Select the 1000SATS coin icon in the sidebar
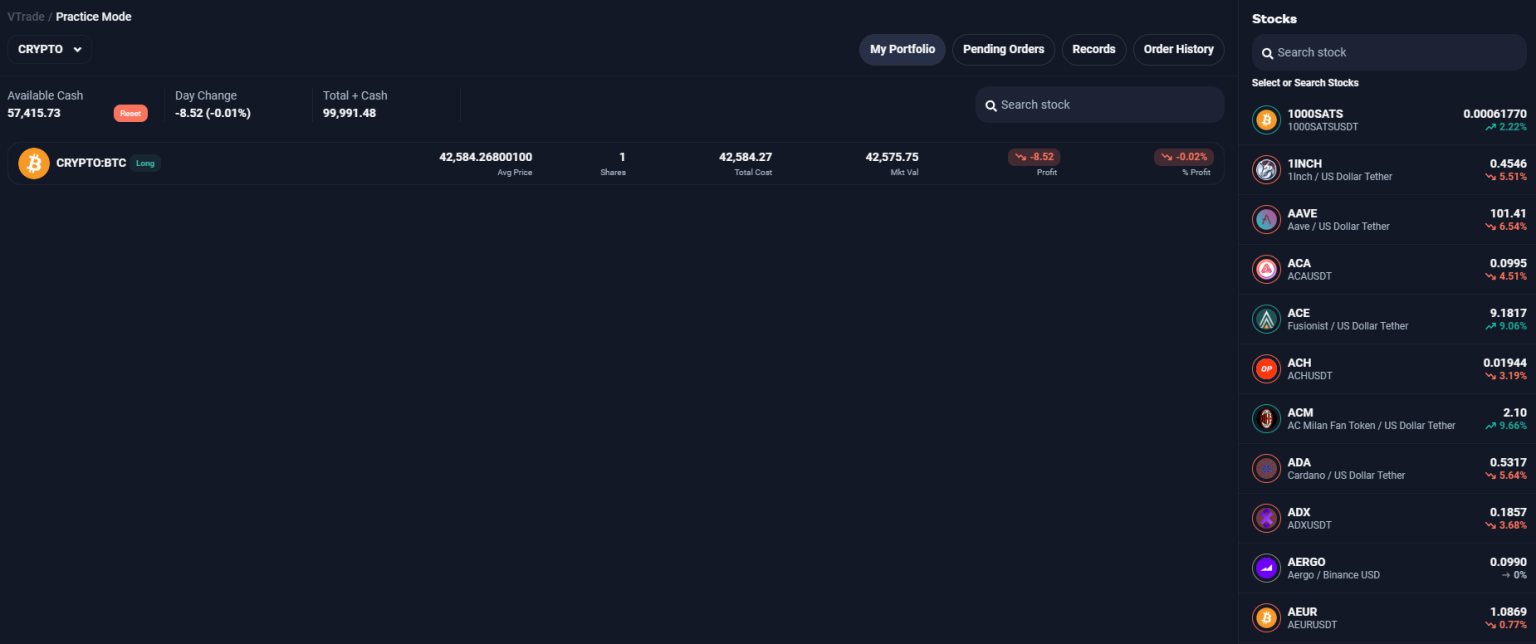Viewport: 1536px width, 644px height. pyautogui.click(x=1266, y=119)
